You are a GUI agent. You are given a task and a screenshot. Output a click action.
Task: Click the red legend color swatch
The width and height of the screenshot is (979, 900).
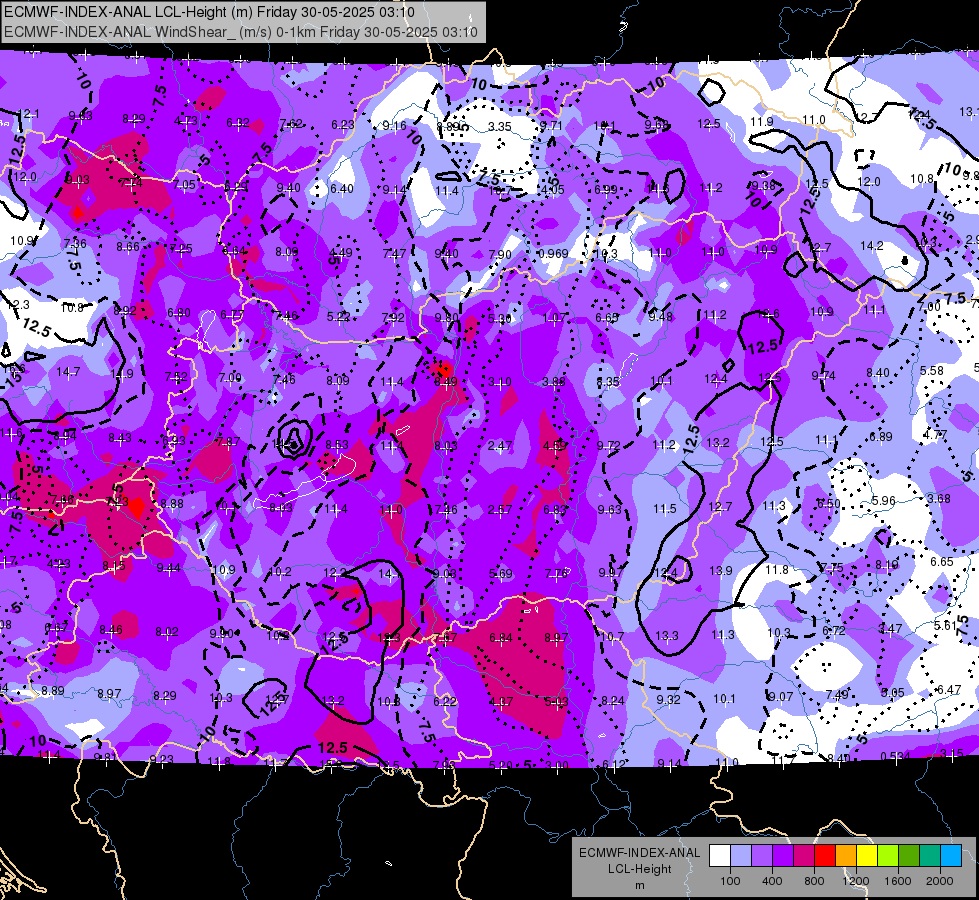click(825, 855)
